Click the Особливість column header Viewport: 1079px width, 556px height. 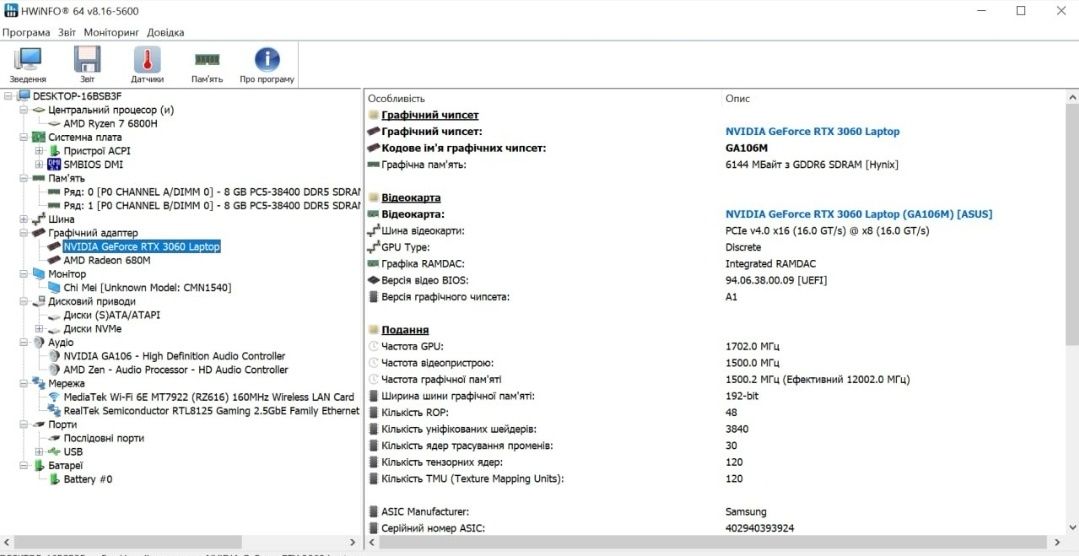(396, 98)
